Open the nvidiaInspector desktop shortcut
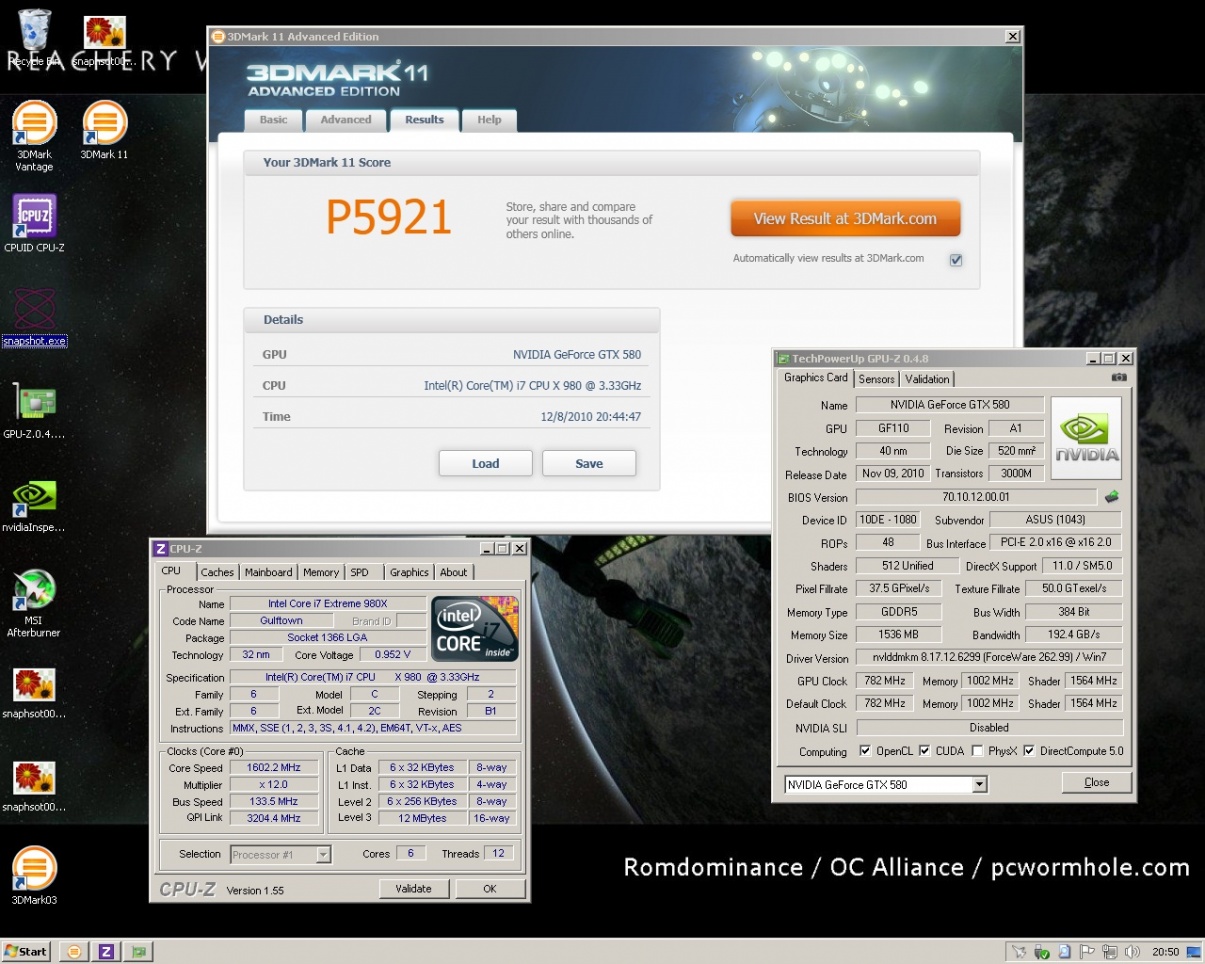The height and width of the screenshot is (964, 1205). pos(34,497)
